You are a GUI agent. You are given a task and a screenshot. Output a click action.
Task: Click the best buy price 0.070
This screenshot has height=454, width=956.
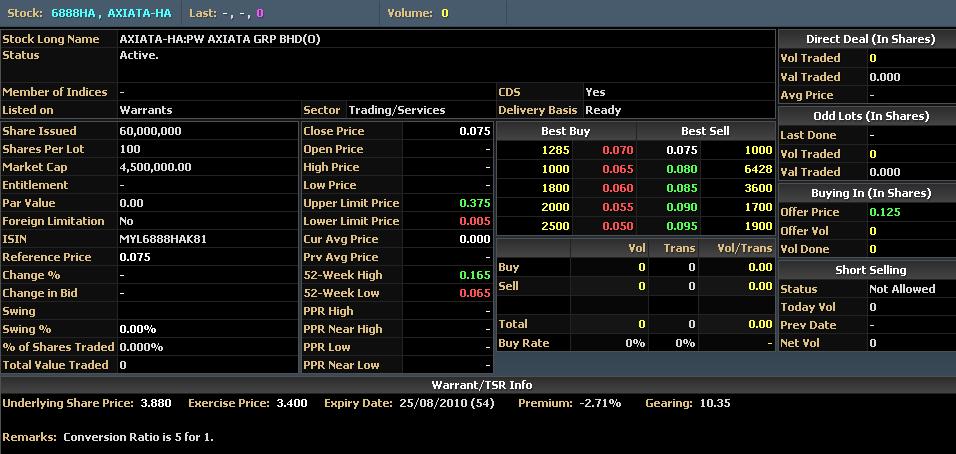pos(618,150)
